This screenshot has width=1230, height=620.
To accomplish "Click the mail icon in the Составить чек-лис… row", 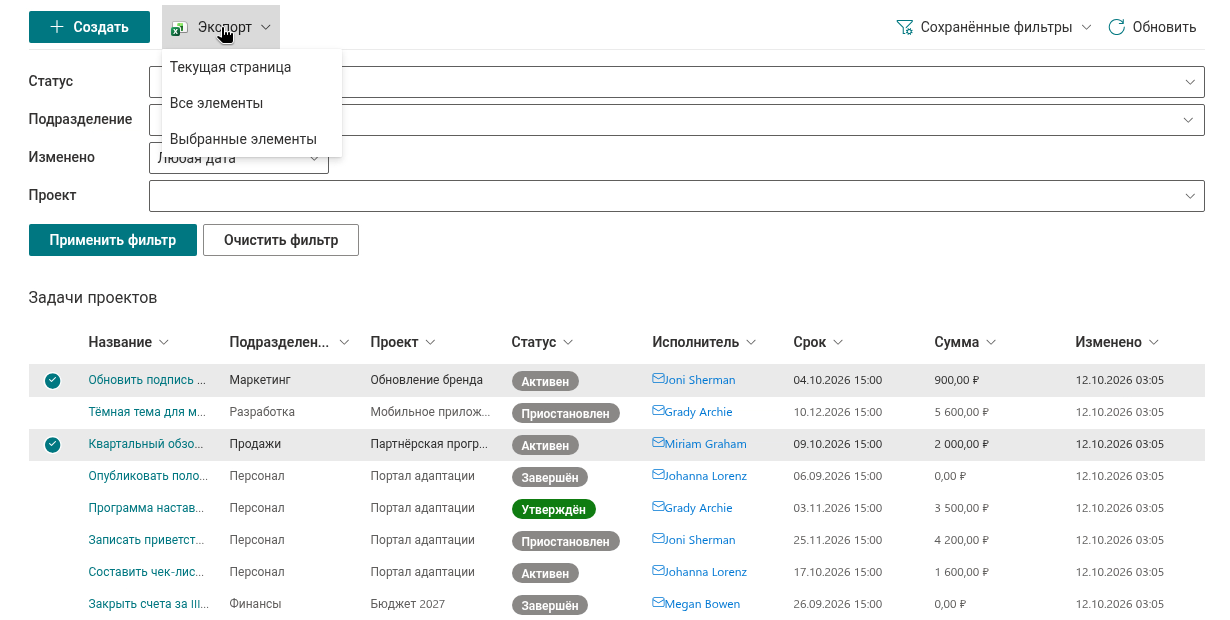I will [658, 571].
